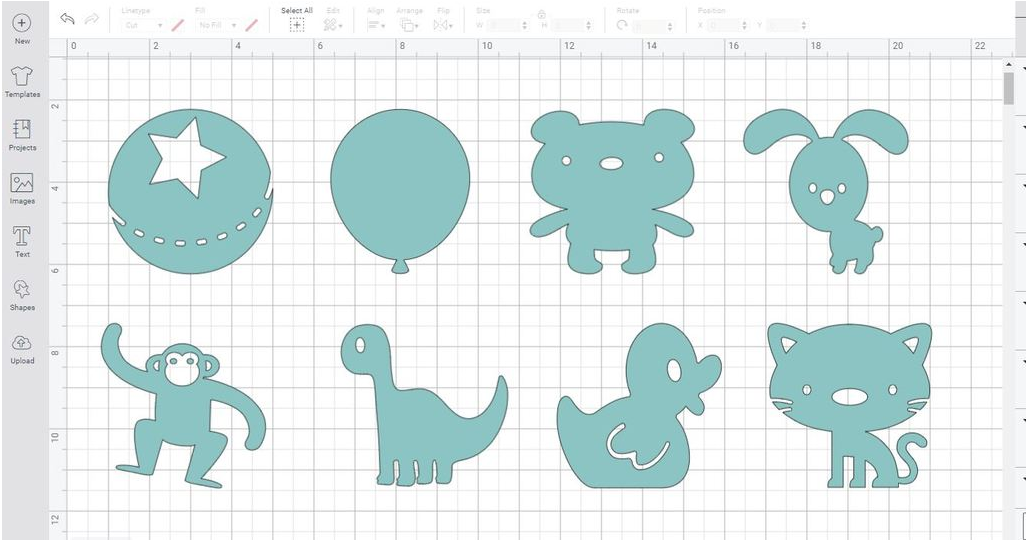
Task: Open the Fill No Fill dropdown
Action: coord(217,25)
